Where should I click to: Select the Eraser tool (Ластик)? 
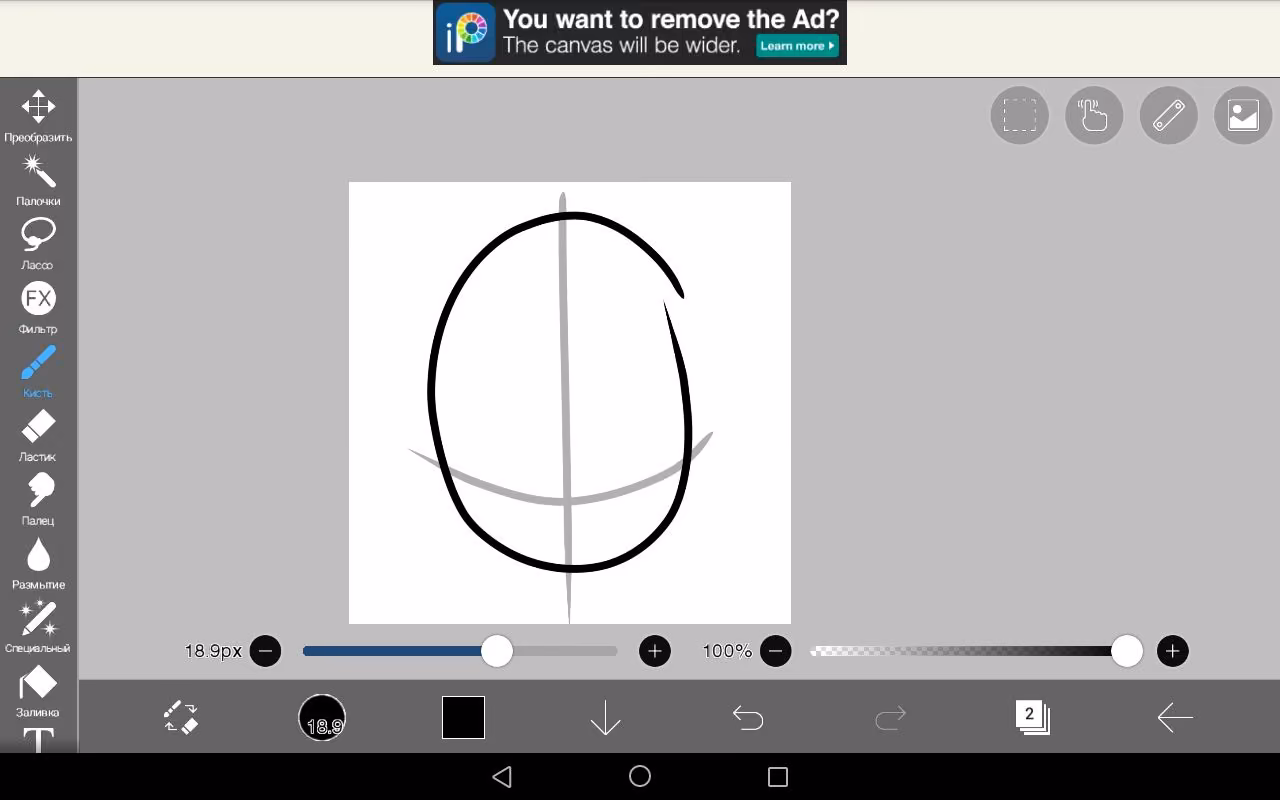pos(38,436)
